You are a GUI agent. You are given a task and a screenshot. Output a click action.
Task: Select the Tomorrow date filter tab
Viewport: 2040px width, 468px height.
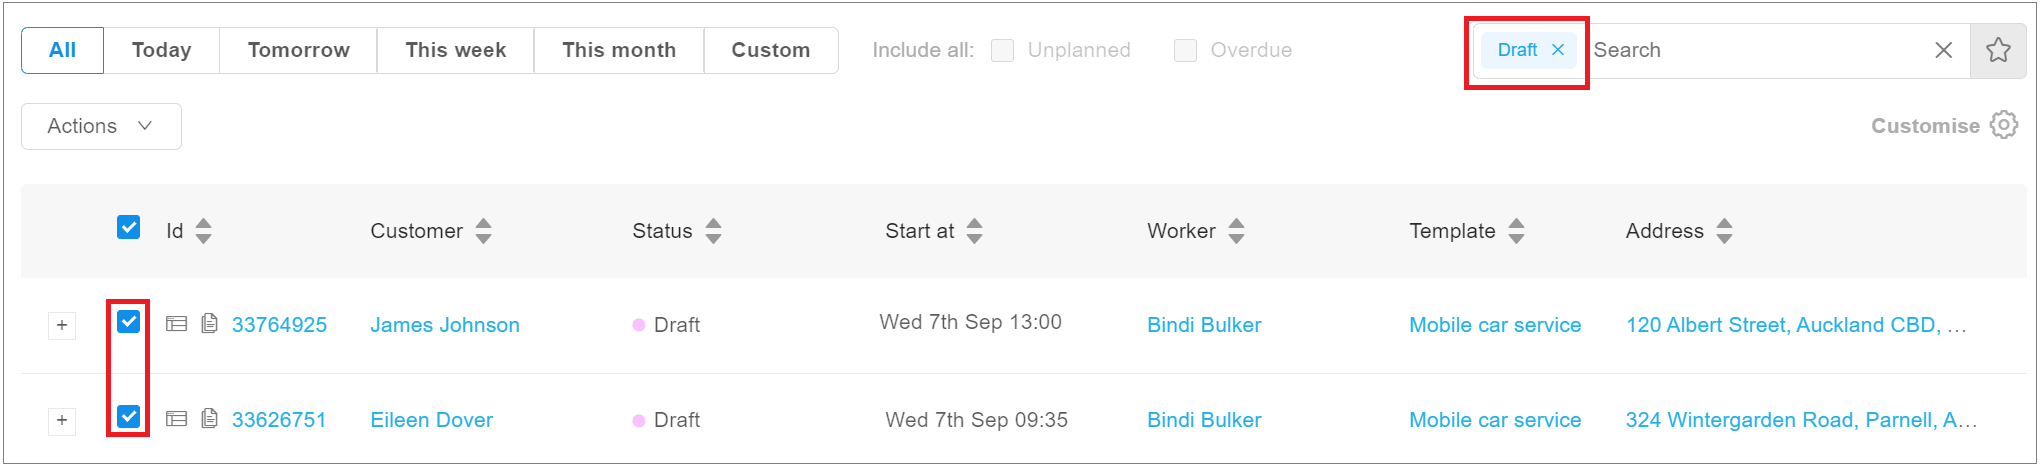pyautogui.click(x=298, y=50)
